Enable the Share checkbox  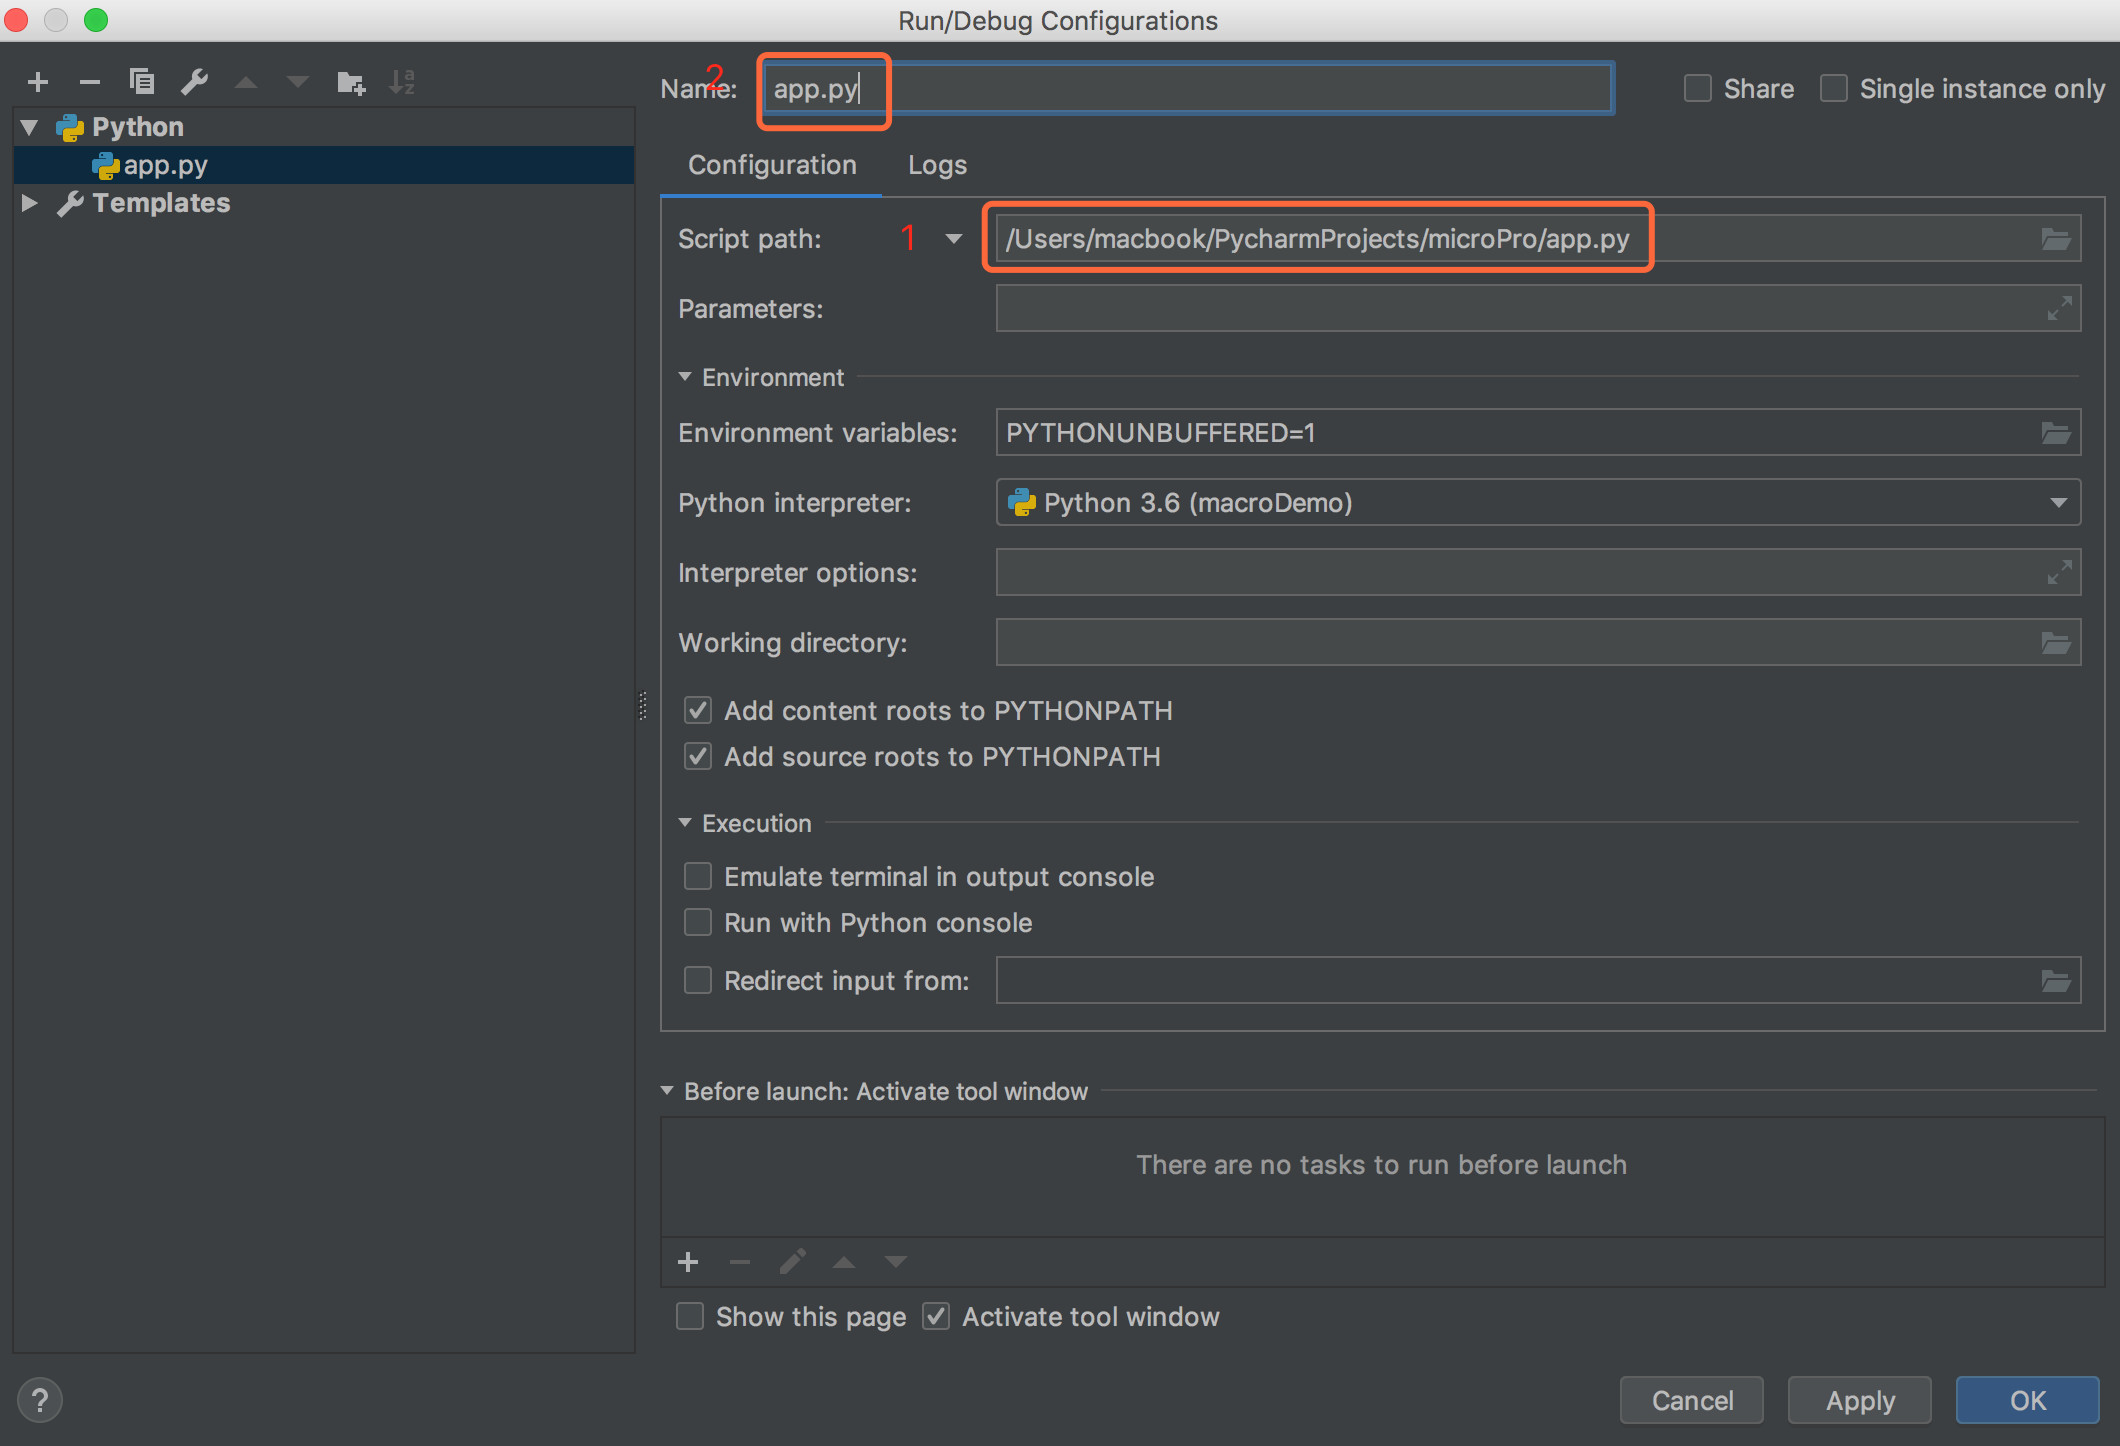tap(1698, 89)
